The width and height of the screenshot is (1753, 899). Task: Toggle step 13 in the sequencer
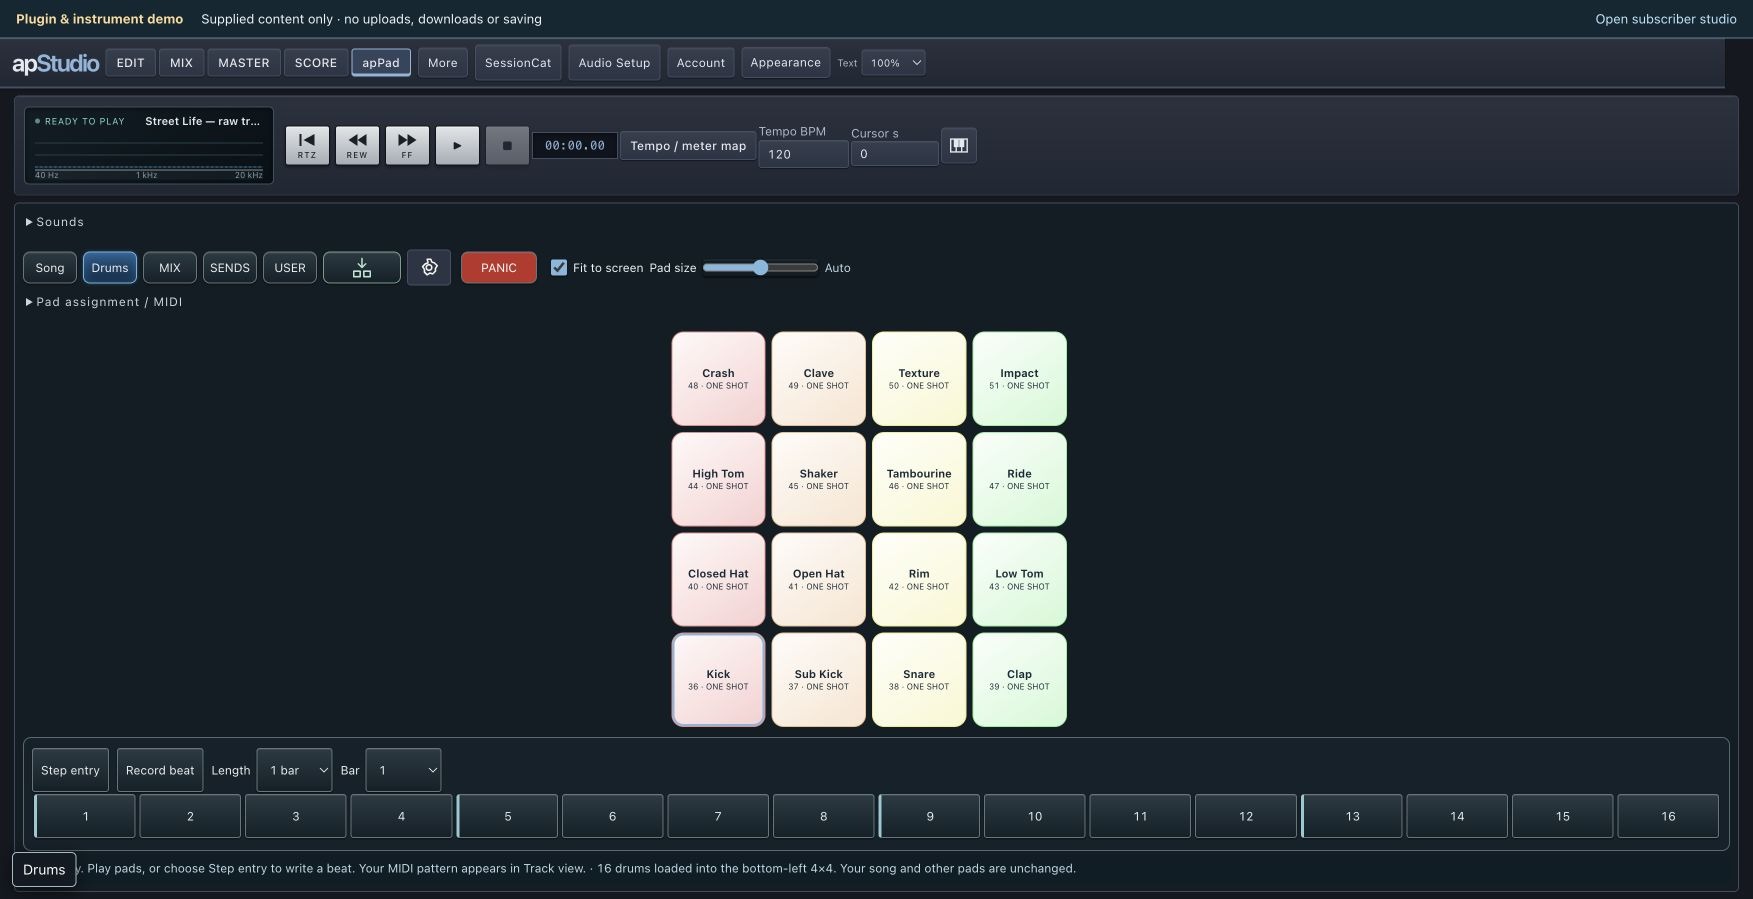click(x=1352, y=816)
